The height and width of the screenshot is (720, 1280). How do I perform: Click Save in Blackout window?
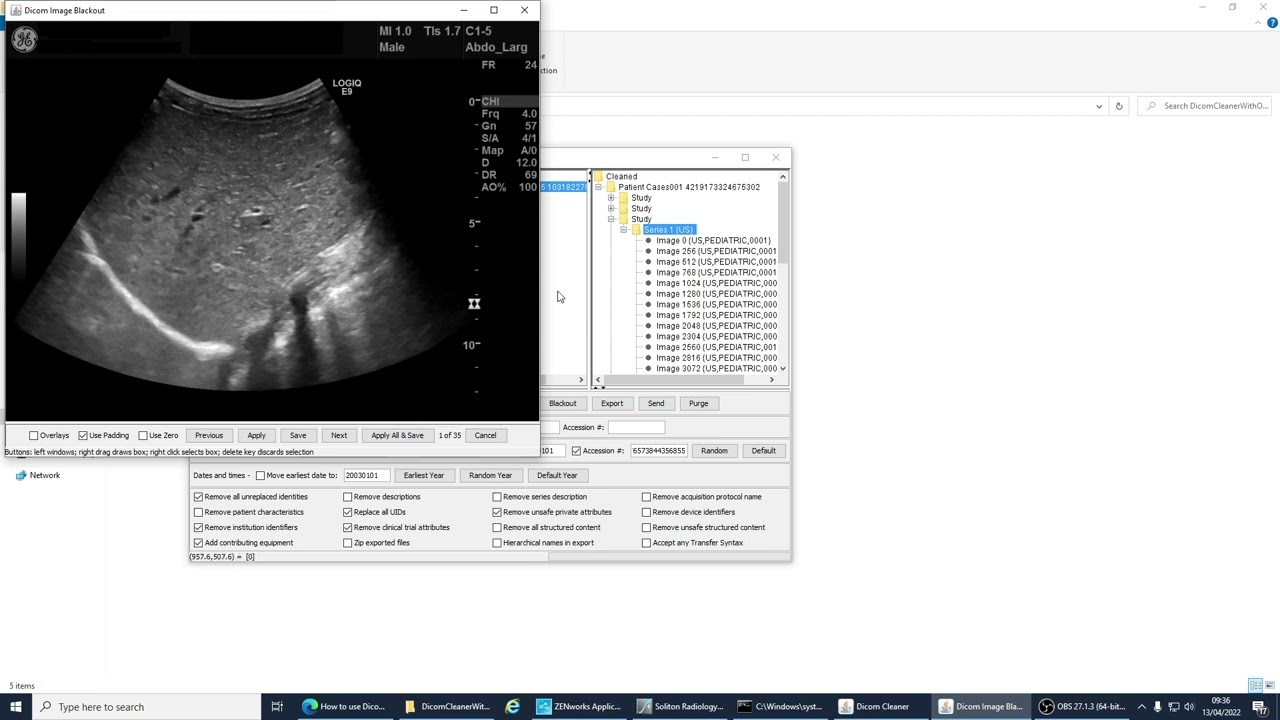pyautogui.click(x=298, y=435)
